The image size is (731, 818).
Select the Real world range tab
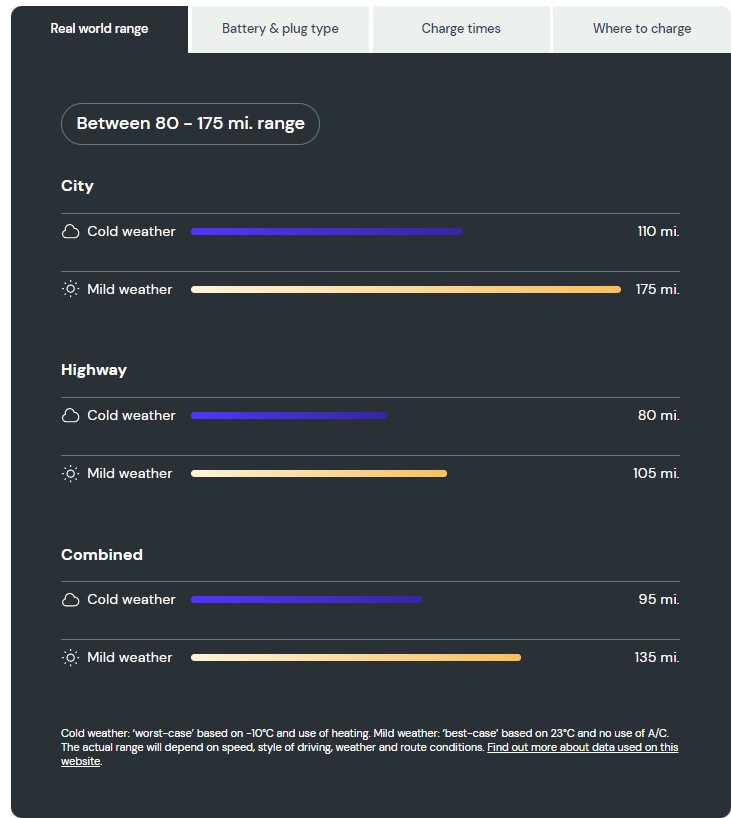coord(99,29)
